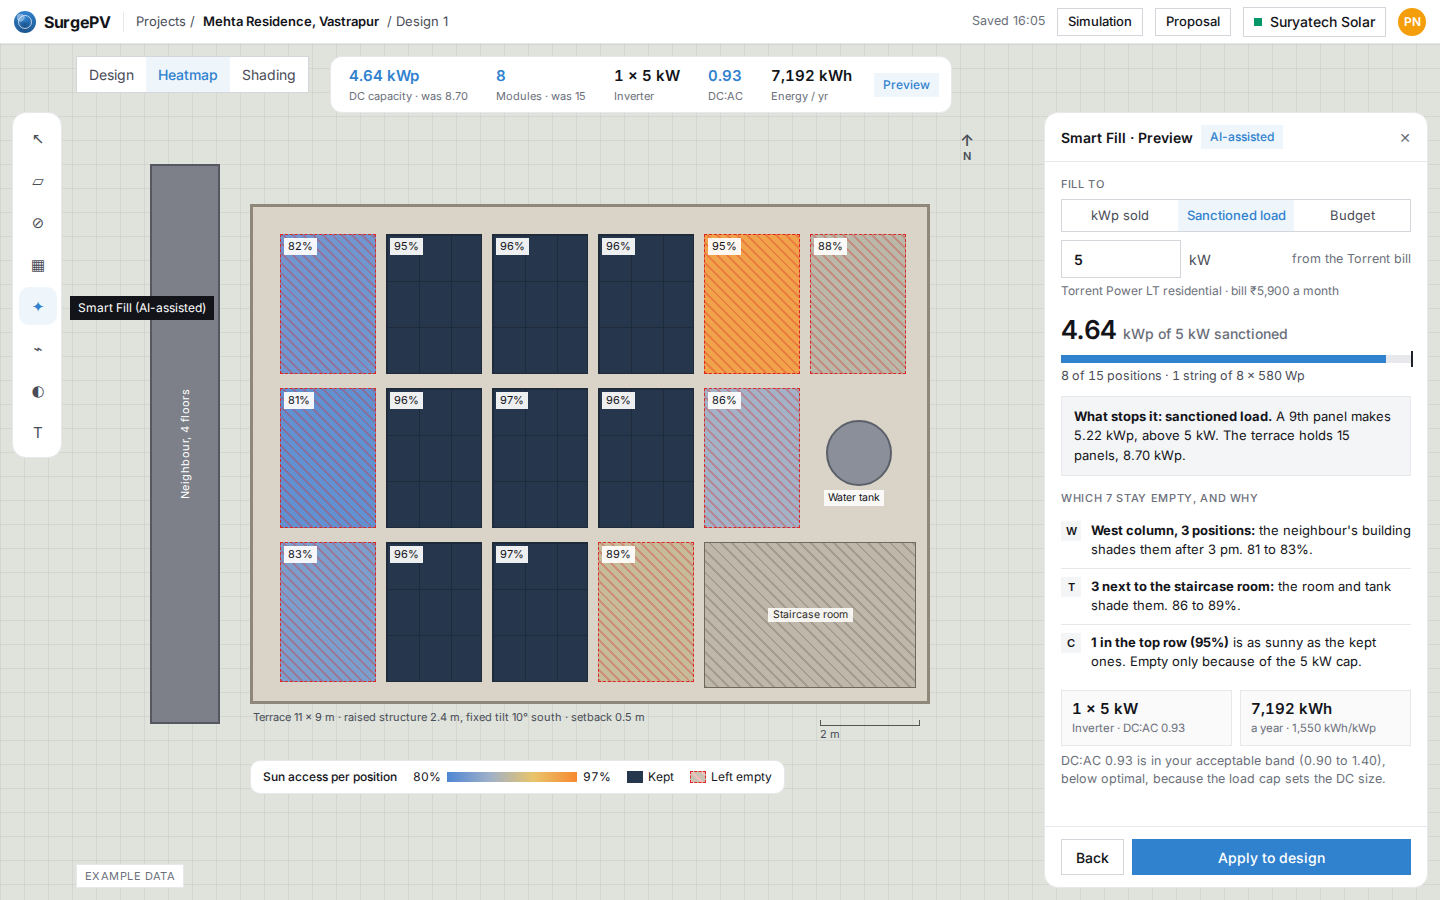Click the AI-assisted badge
This screenshot has height=900, width=1440.
pyautogui.click(x=1242, y=137)
